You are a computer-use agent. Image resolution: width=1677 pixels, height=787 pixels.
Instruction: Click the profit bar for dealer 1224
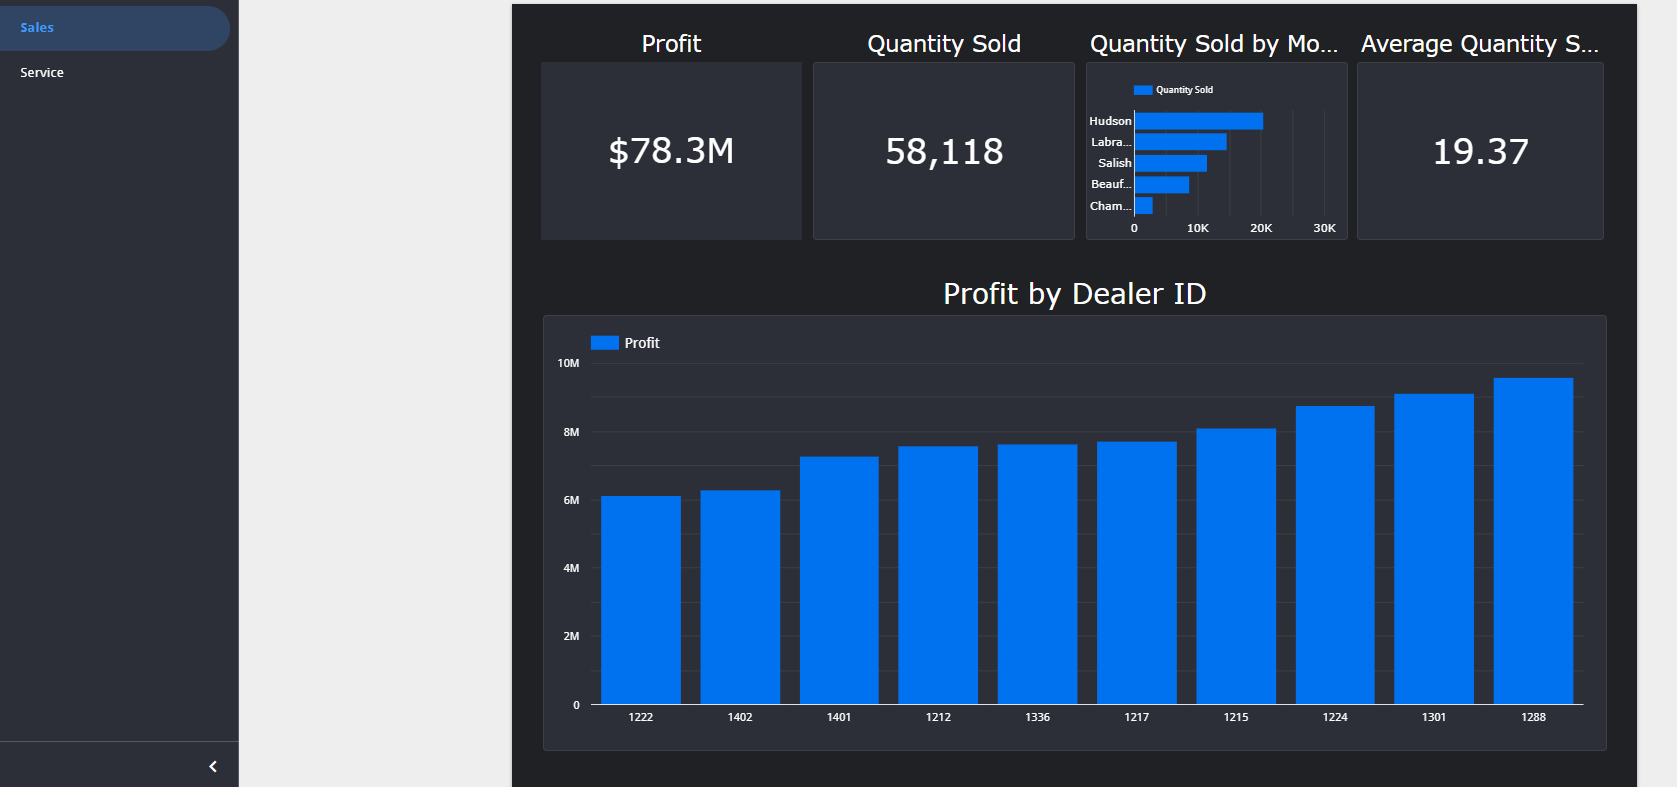[x=1335, y=555]
